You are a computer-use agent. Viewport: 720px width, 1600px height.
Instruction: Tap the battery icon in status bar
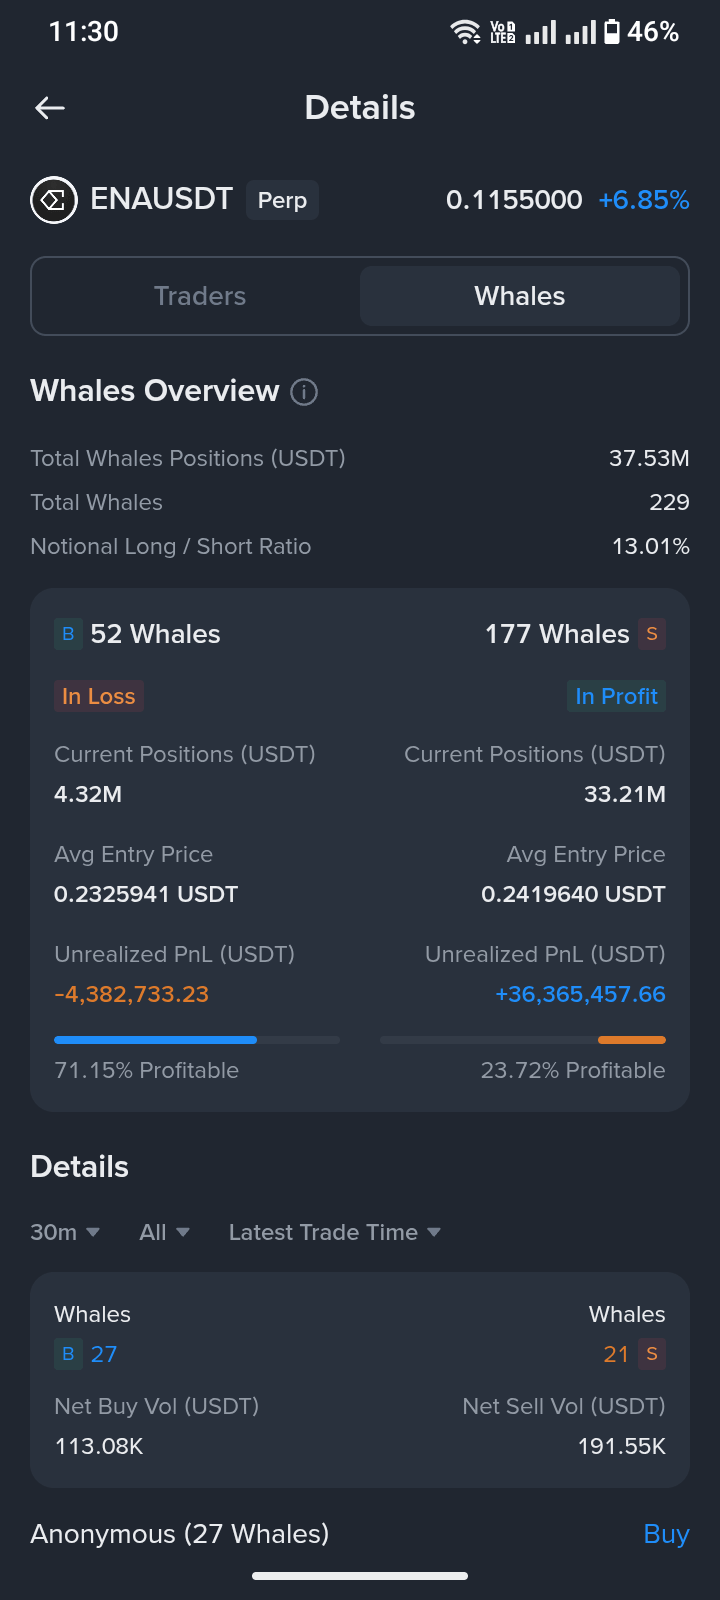pos(612,32)
